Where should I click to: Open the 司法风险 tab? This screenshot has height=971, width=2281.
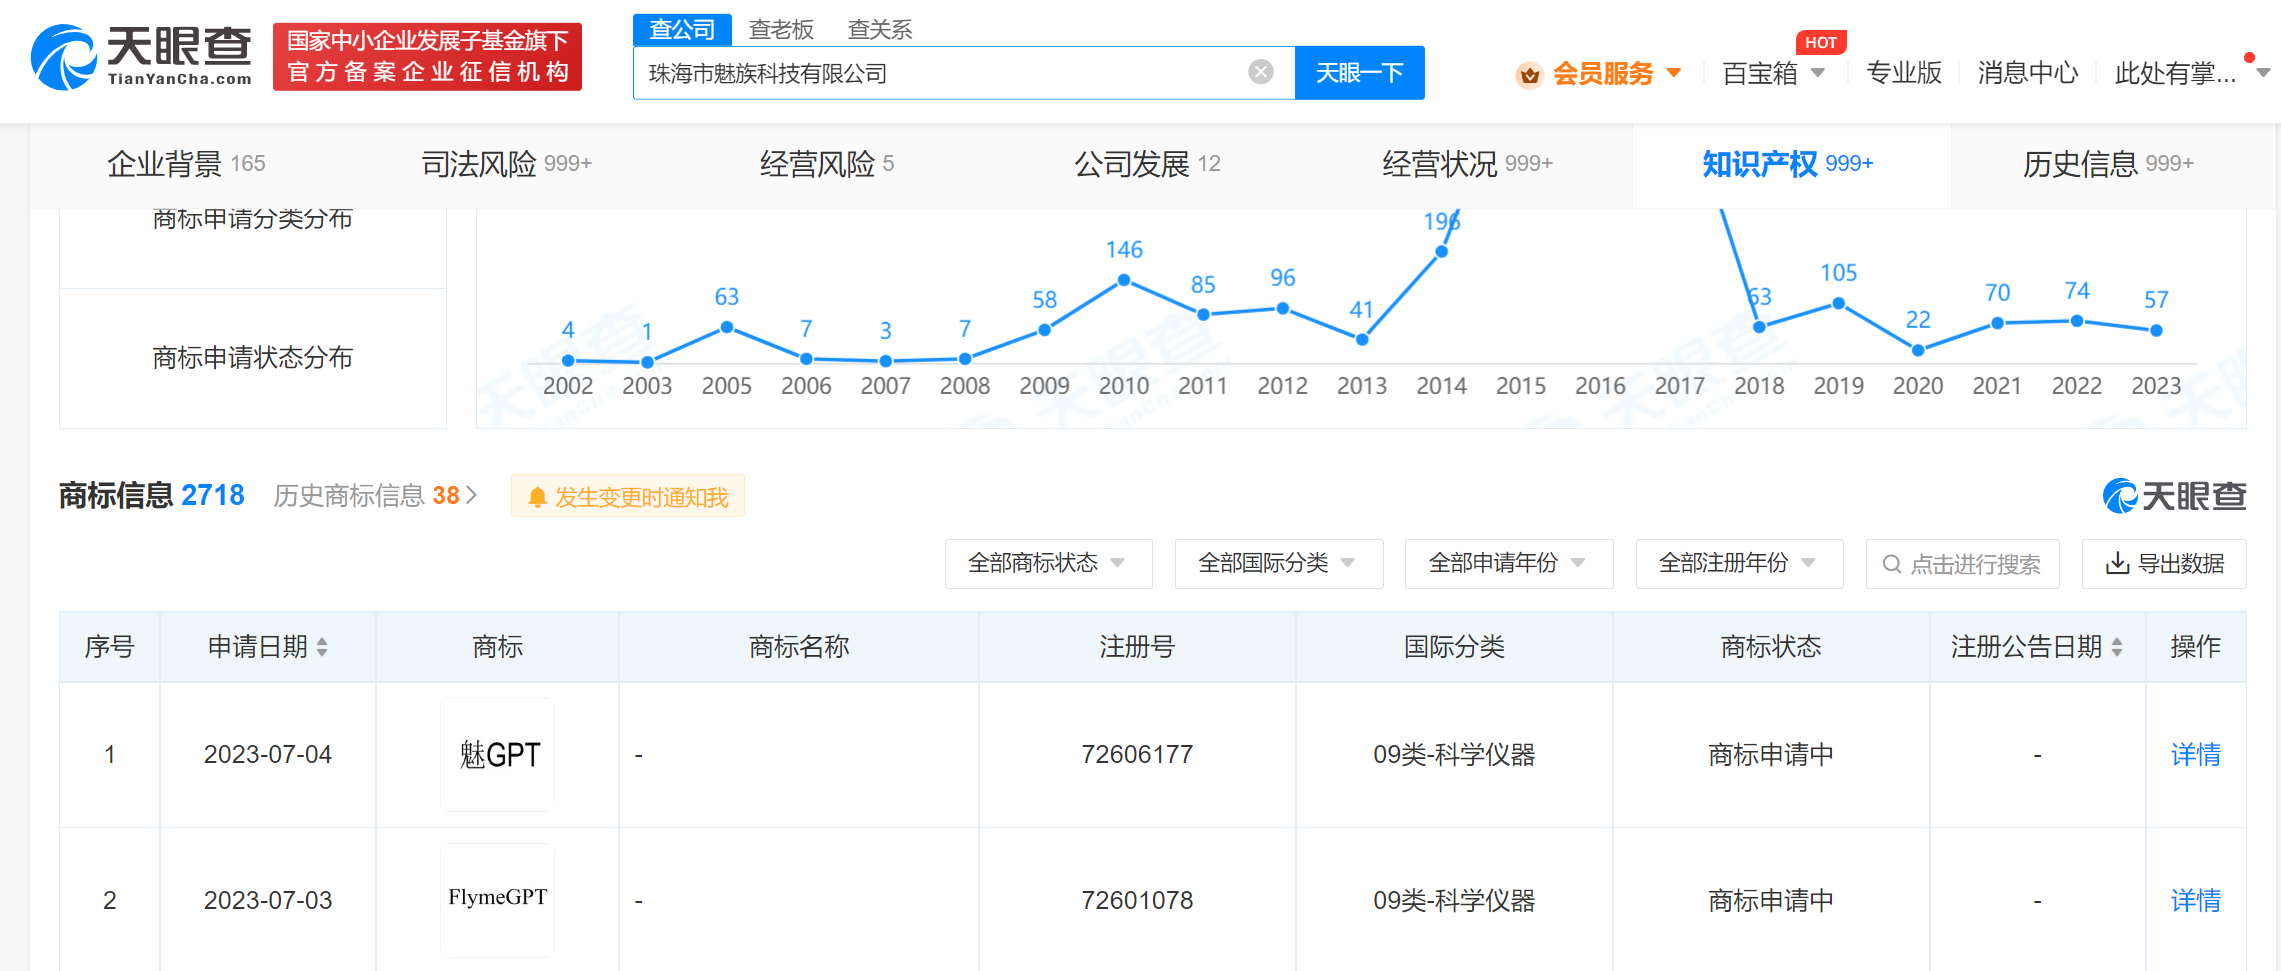tap(506, 164)
